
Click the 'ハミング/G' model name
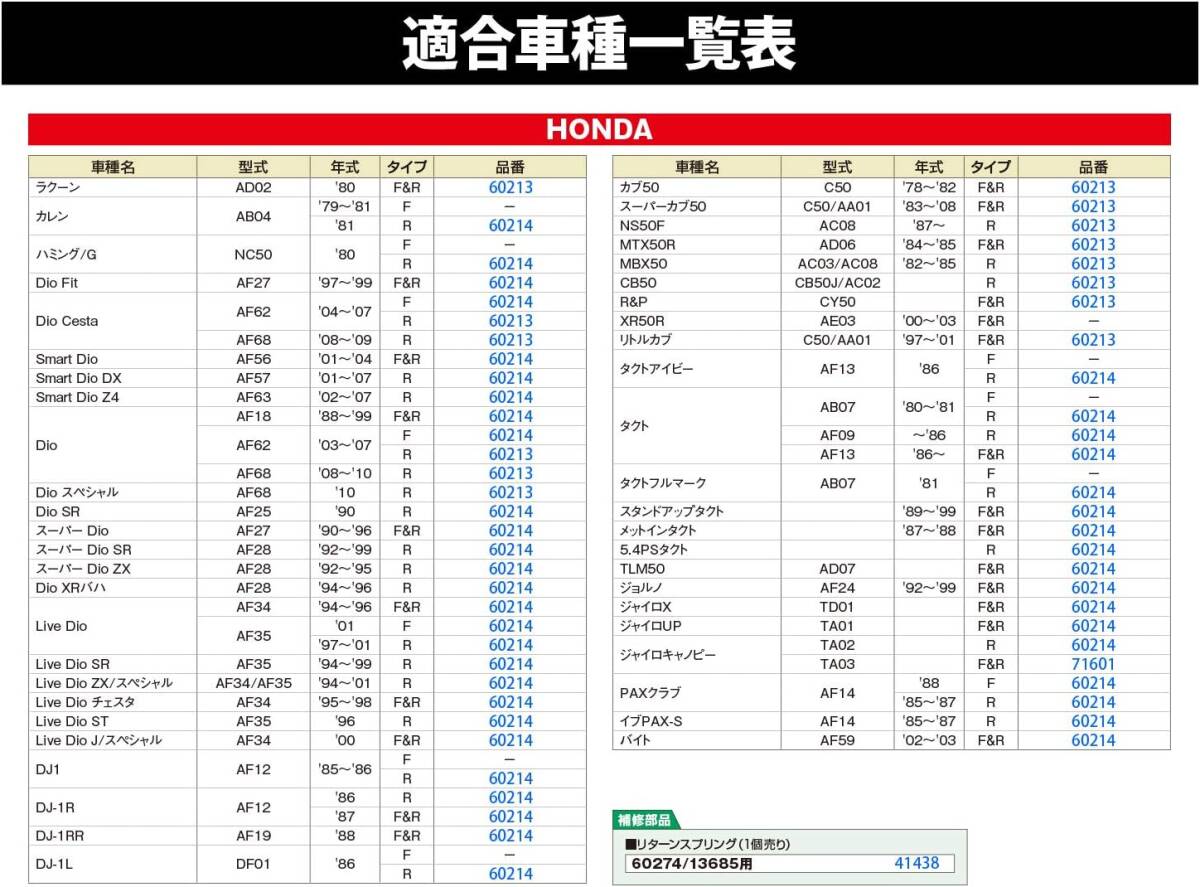pyautogui.click(x=65, y=254)
